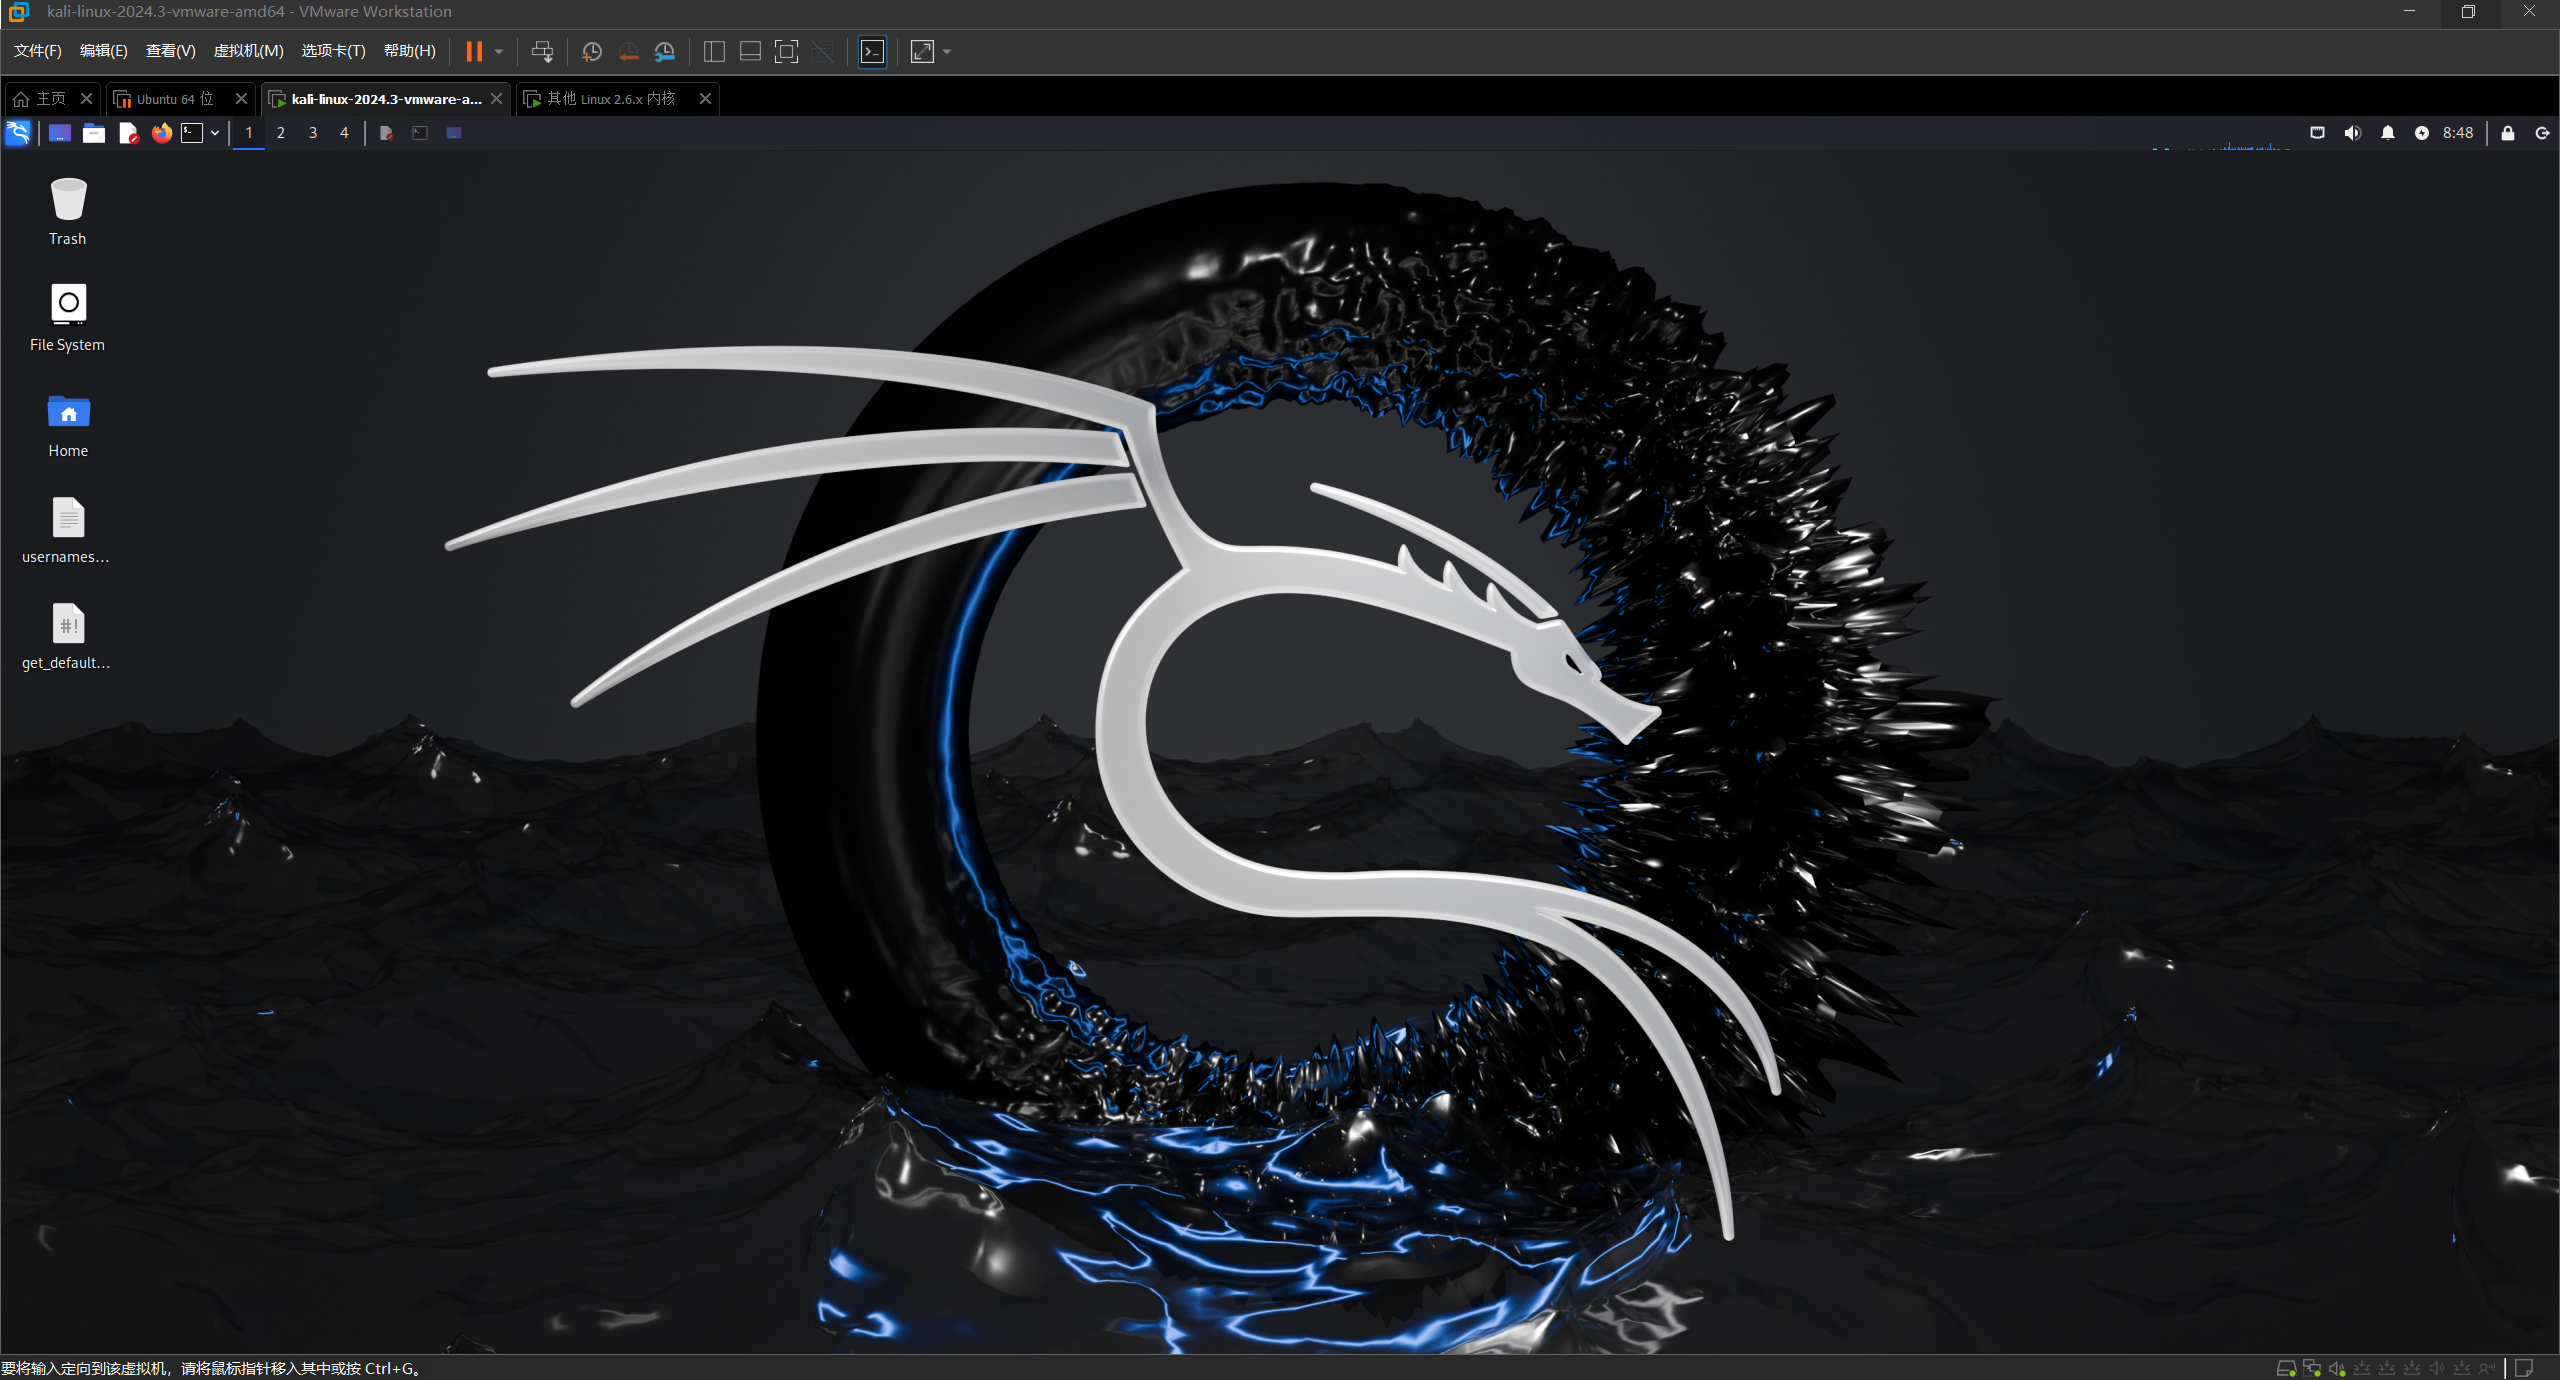Image resolution: width=2560 pixels, height=1380 pixels.
Task: Open the 虚拟机(M) menu
Action: [x=248, y=51]
